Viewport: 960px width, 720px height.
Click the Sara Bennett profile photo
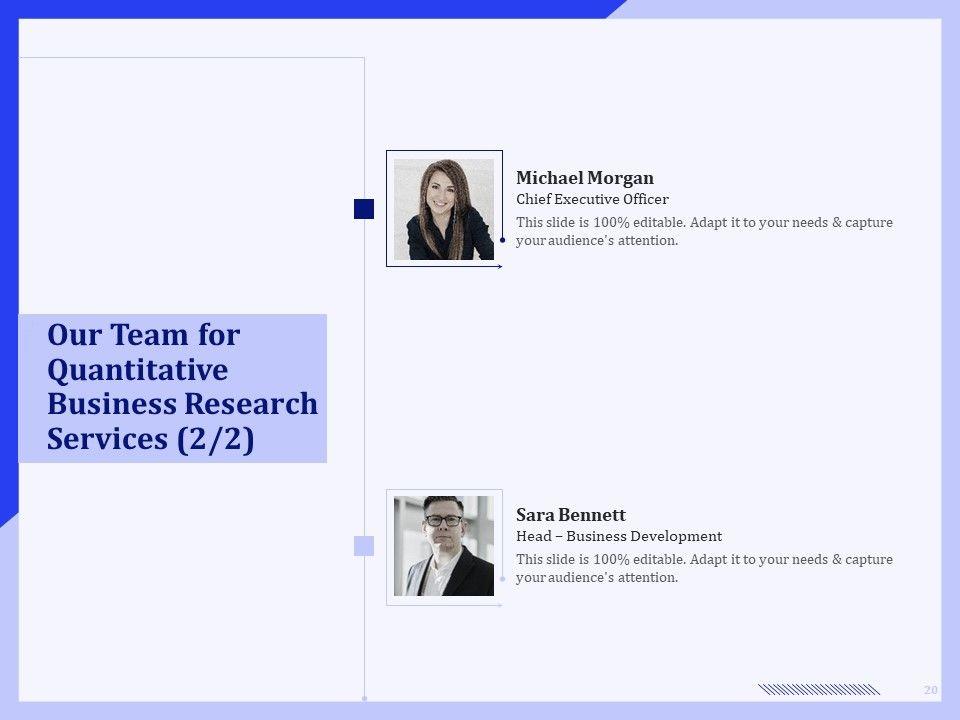[x=444, y=546]
